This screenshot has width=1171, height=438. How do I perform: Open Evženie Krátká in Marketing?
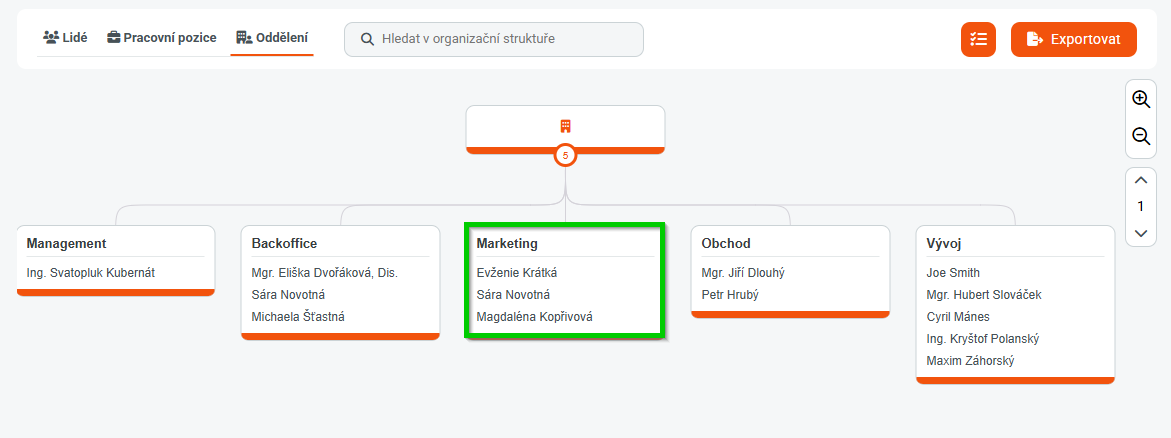click(x=517, y=272)
